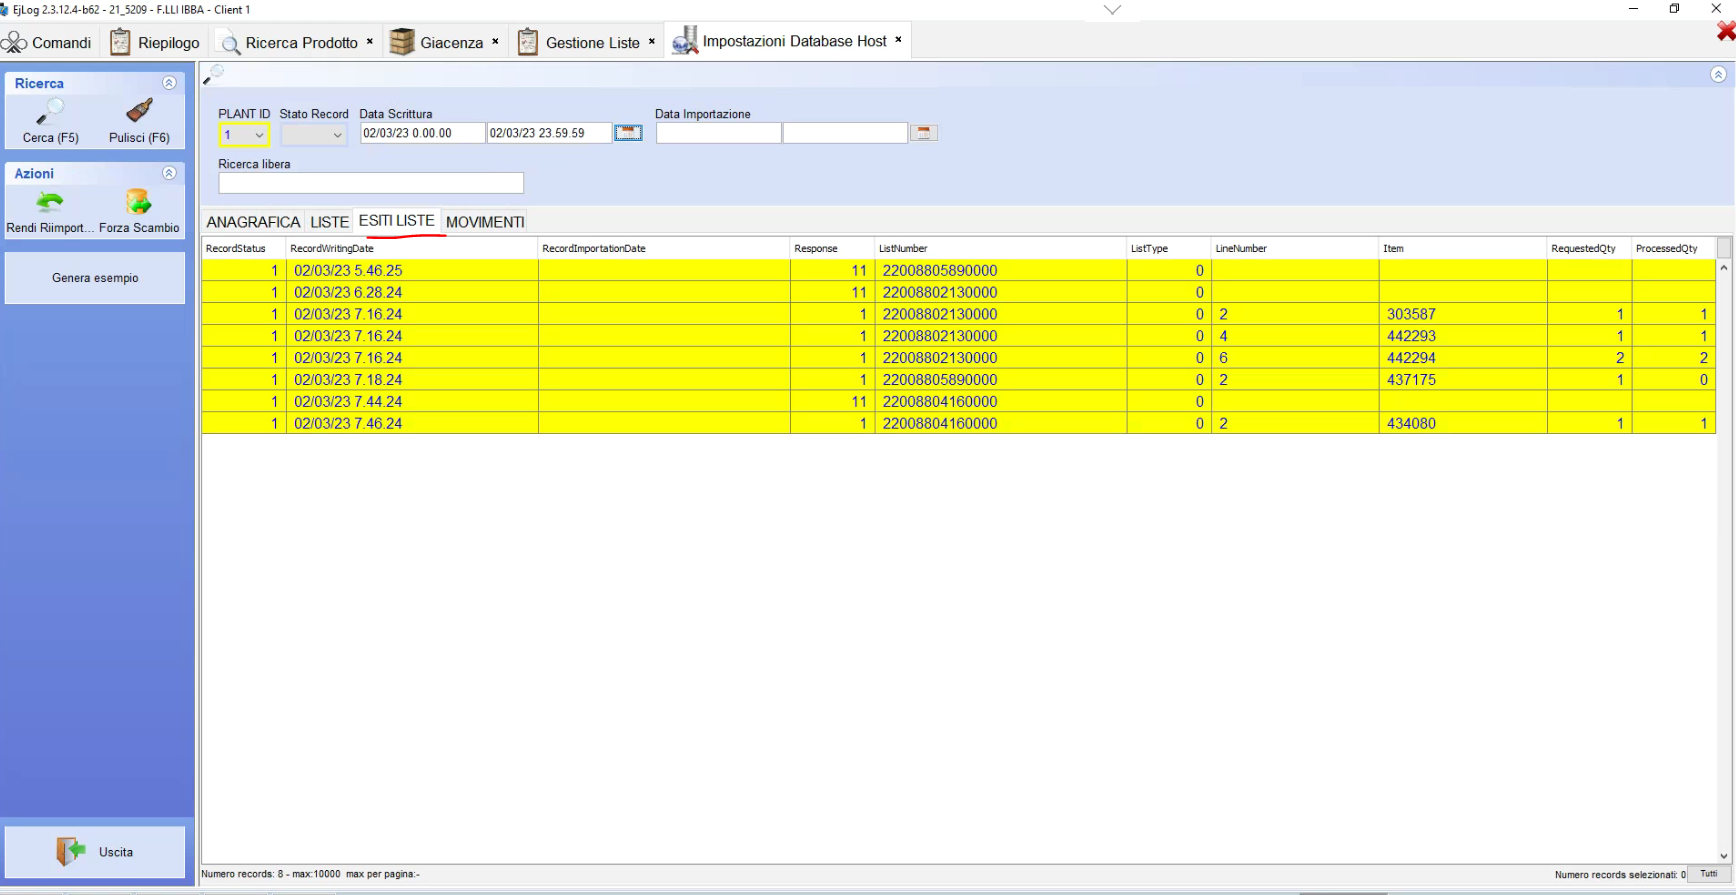Collapse the search filter area chevron
This screenshot has height=895, width=1736.
(1717, 75)
